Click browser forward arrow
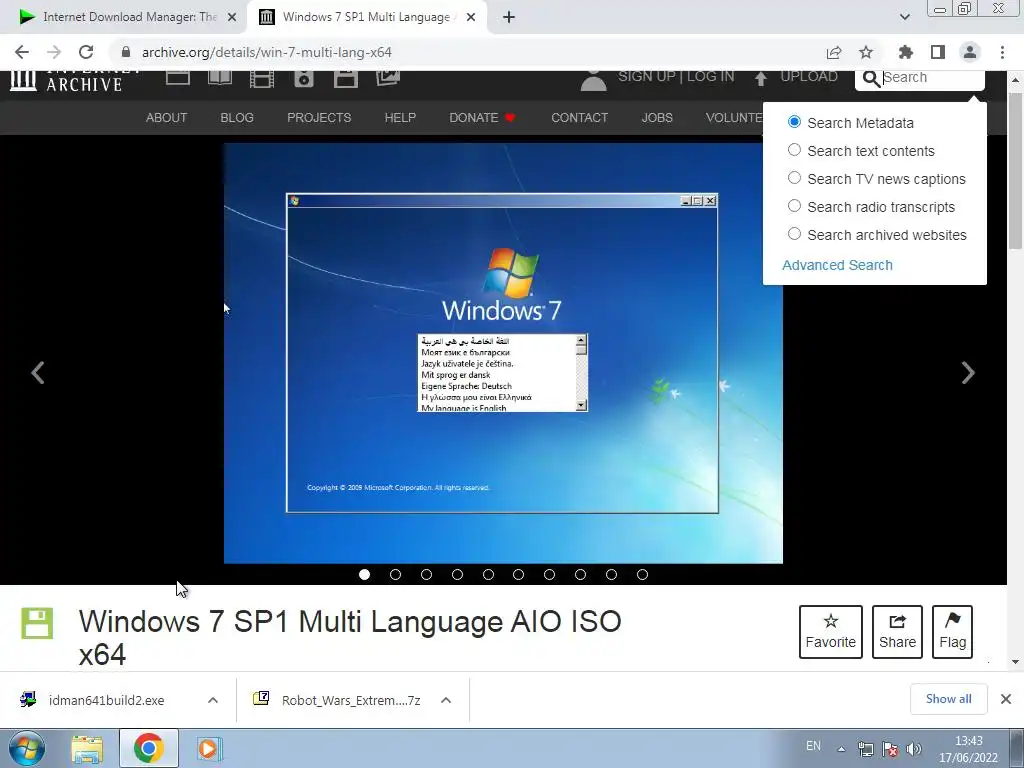Viewport: 1024px width, 768px height. [54, 52]
